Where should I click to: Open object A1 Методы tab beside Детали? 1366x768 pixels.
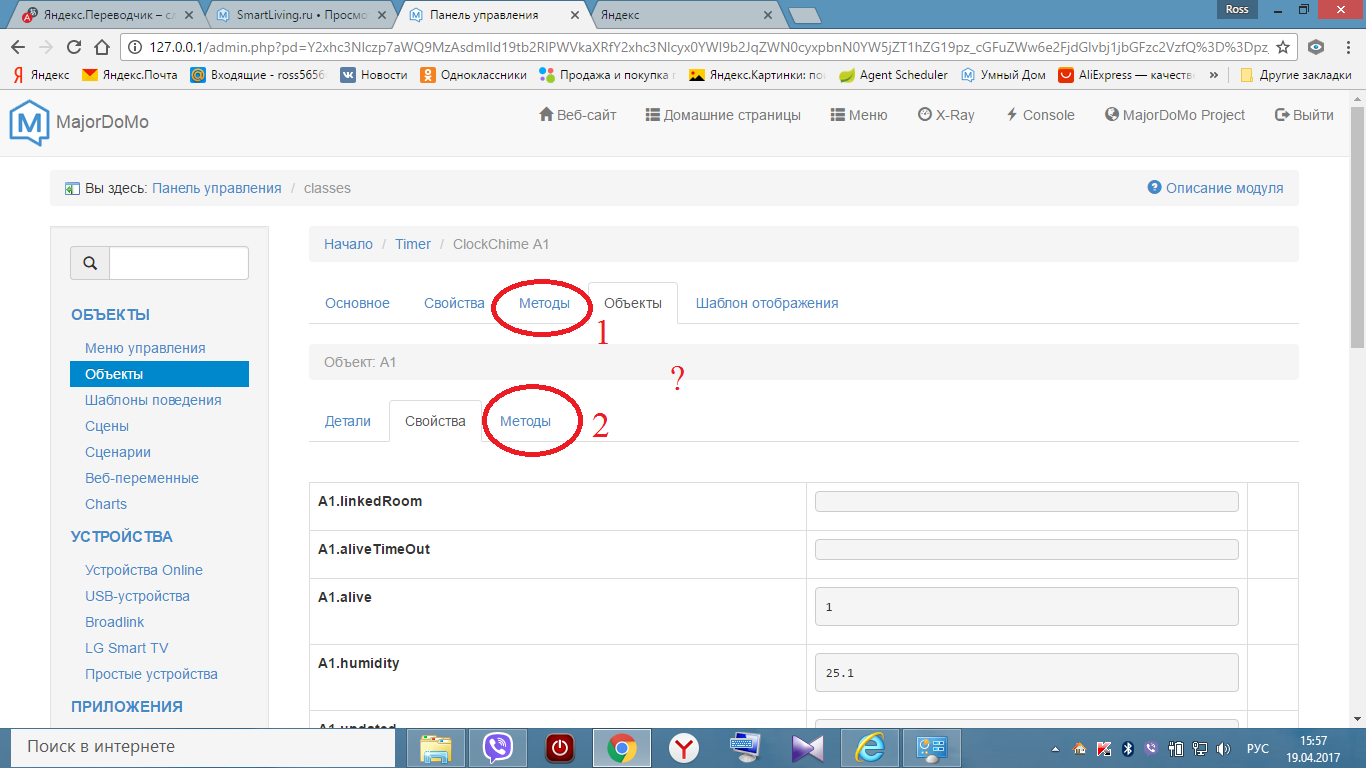tap(525, 421)
